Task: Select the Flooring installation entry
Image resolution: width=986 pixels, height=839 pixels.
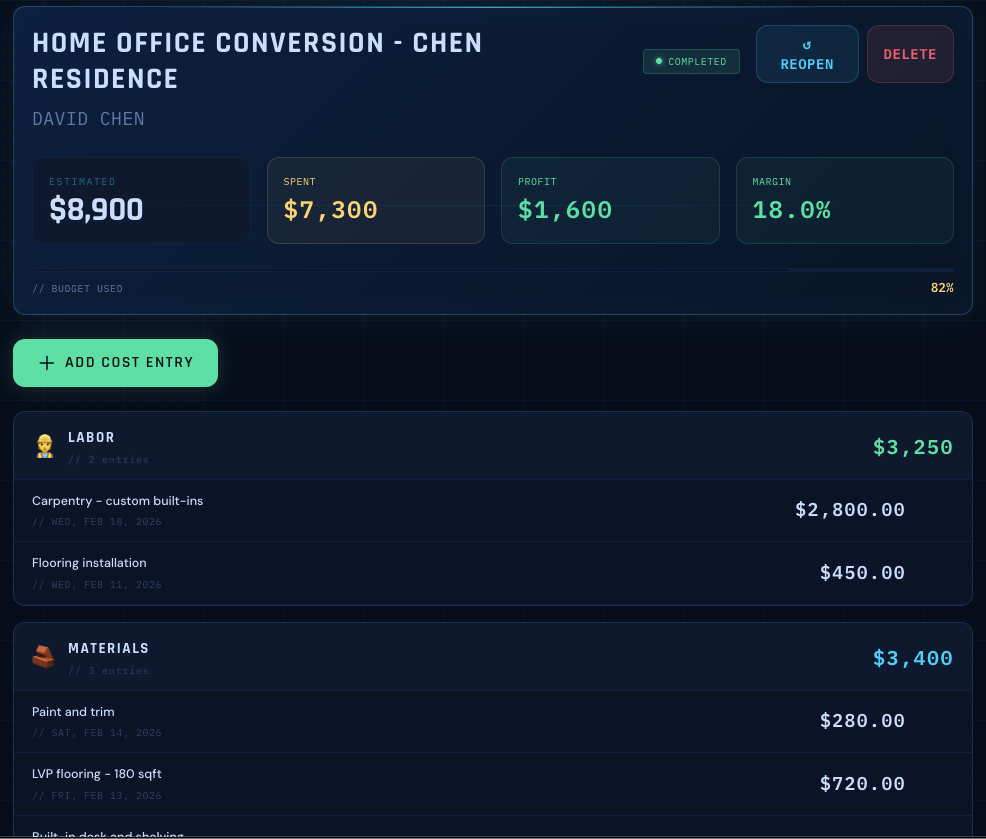Action: coord(493,572)
